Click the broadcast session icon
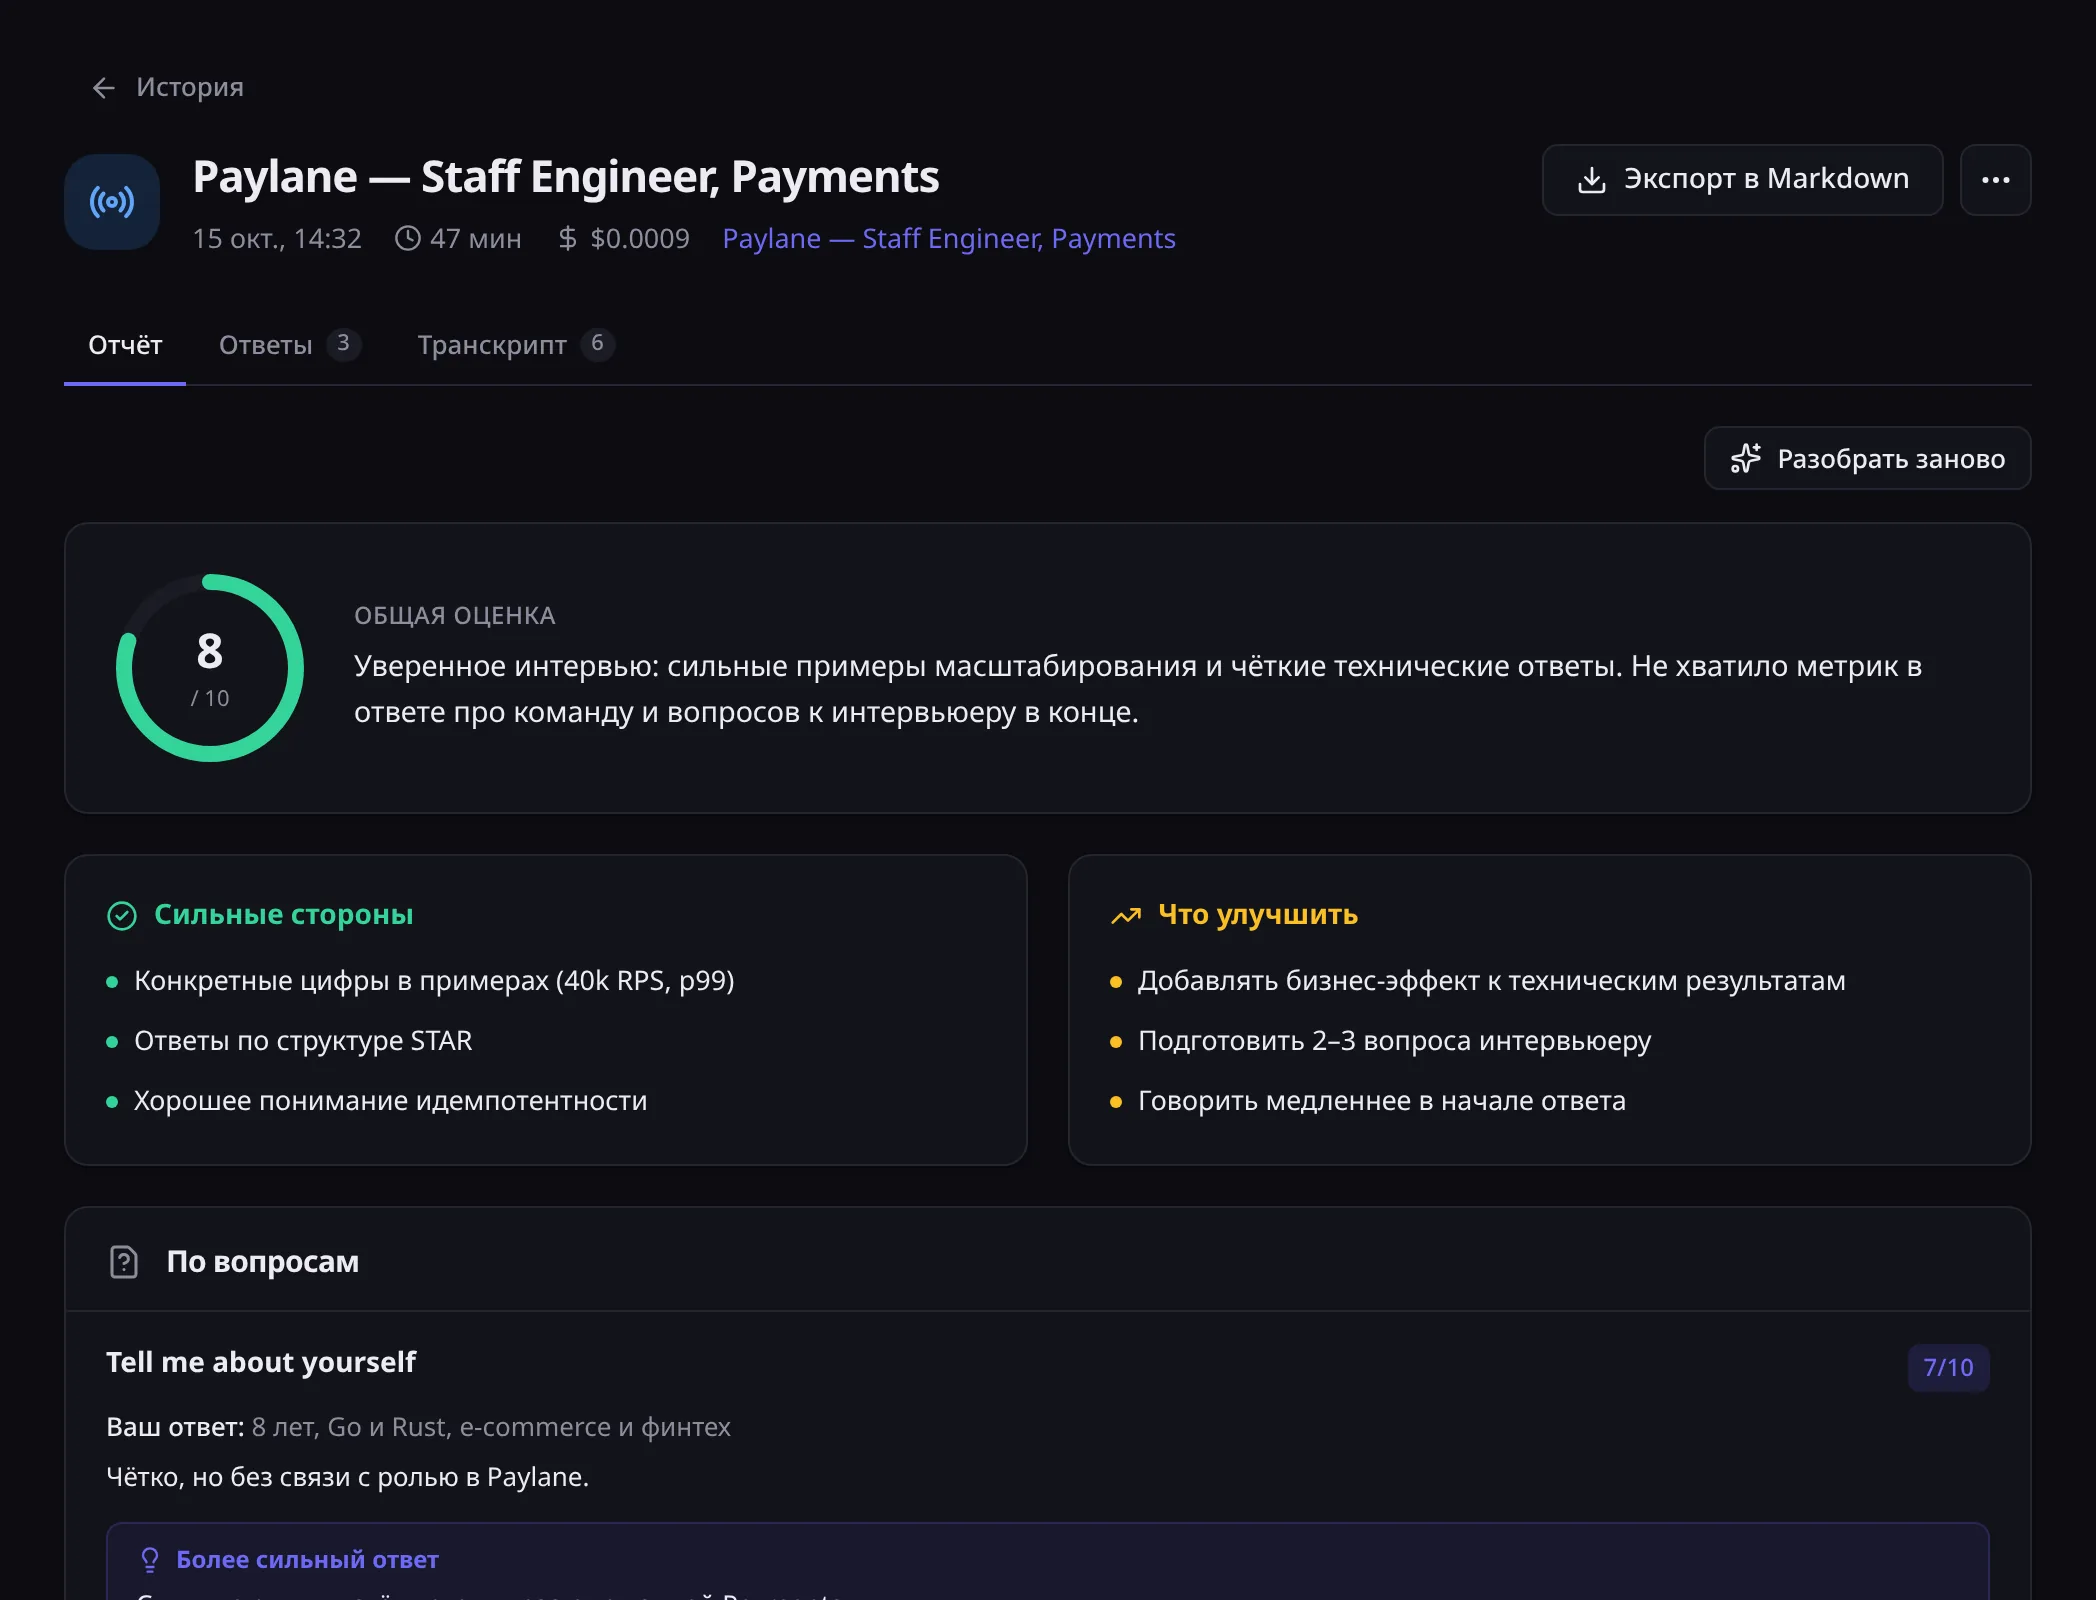The width and height of the screenshot is (2096, 1600). point(112,202)
